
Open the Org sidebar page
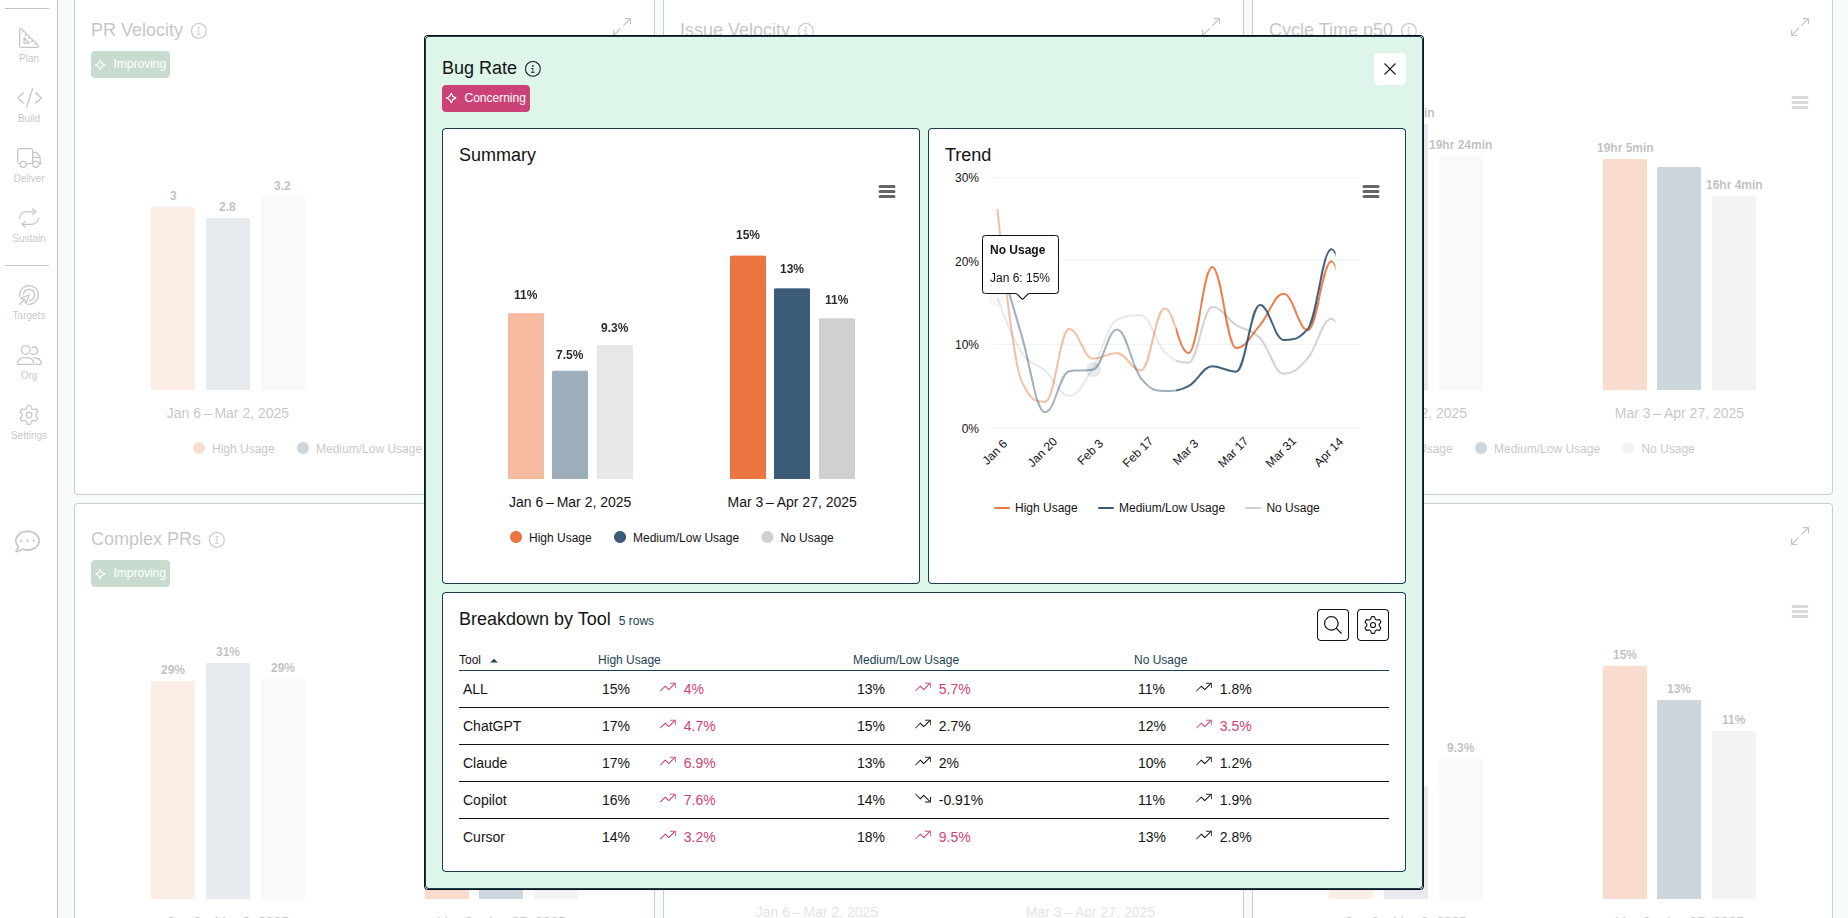tap(28, 362)
